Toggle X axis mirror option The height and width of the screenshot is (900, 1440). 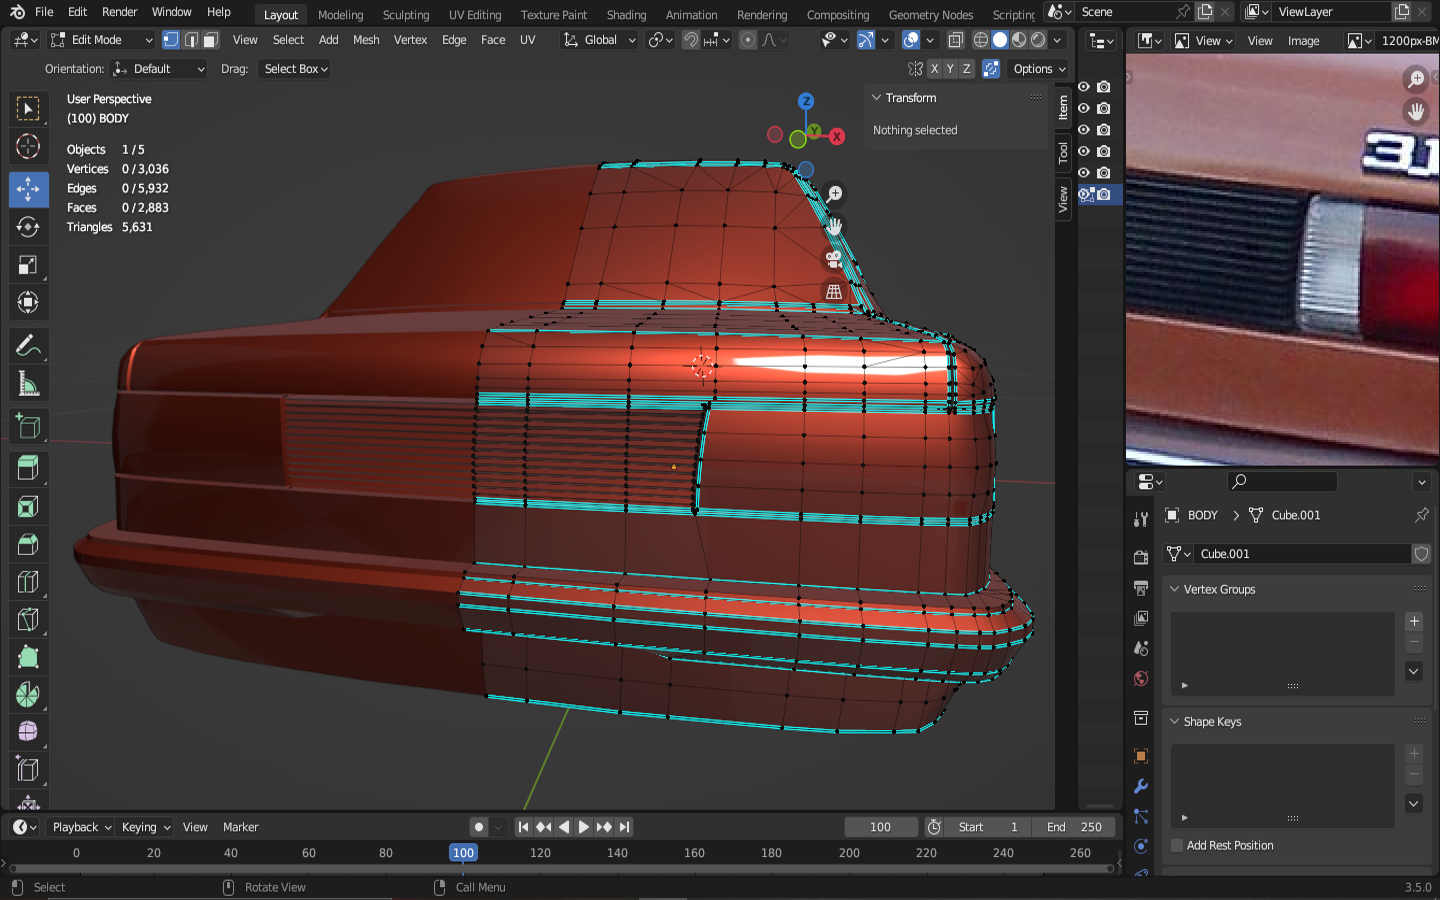click(934, 69)
